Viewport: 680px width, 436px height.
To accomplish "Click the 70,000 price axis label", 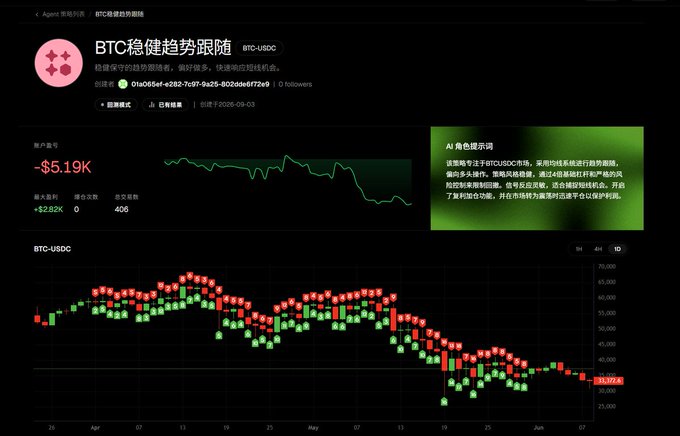I will point(607,266).
